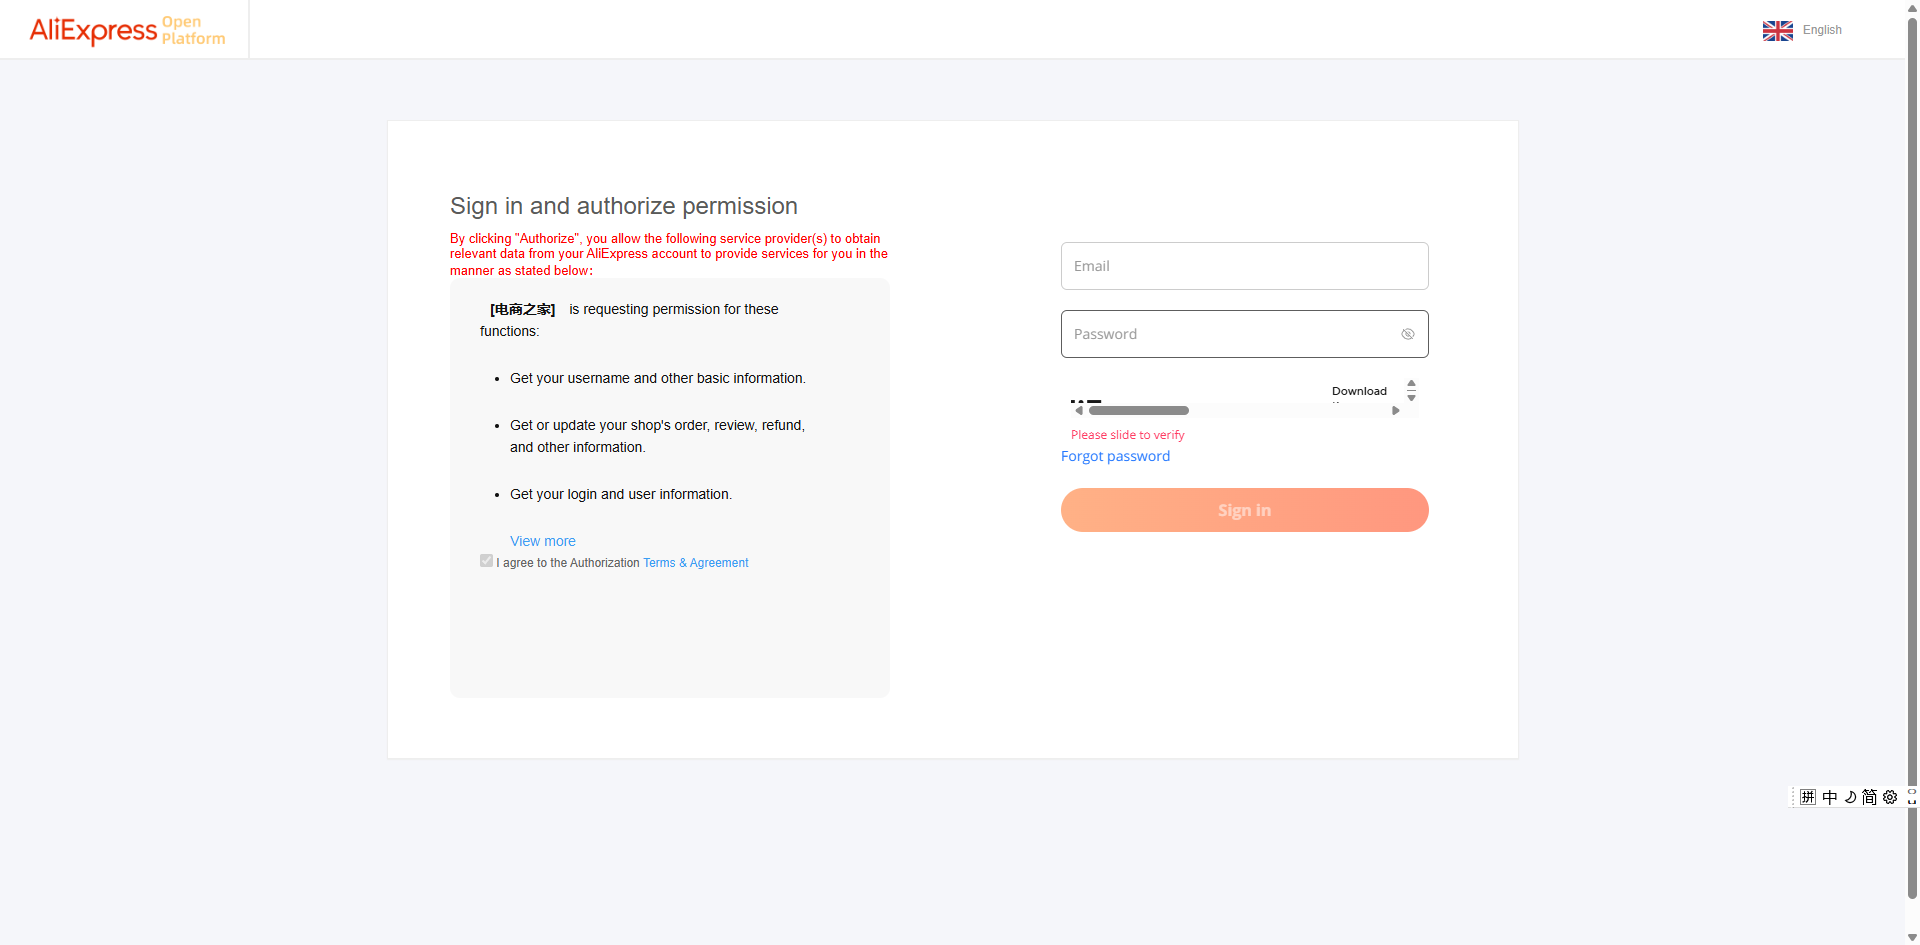Open Terms & Agreement link
Image resolution: width=1920 pixels, height=945 pixels.
click(695, 563)
